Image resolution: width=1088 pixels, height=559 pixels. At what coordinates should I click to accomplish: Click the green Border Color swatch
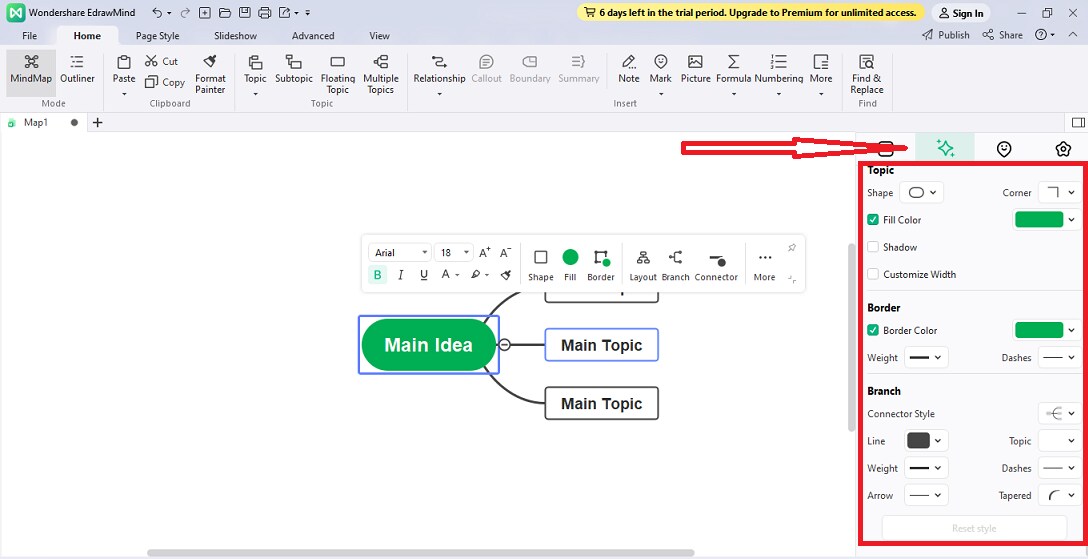click(x=1039, y=330)
